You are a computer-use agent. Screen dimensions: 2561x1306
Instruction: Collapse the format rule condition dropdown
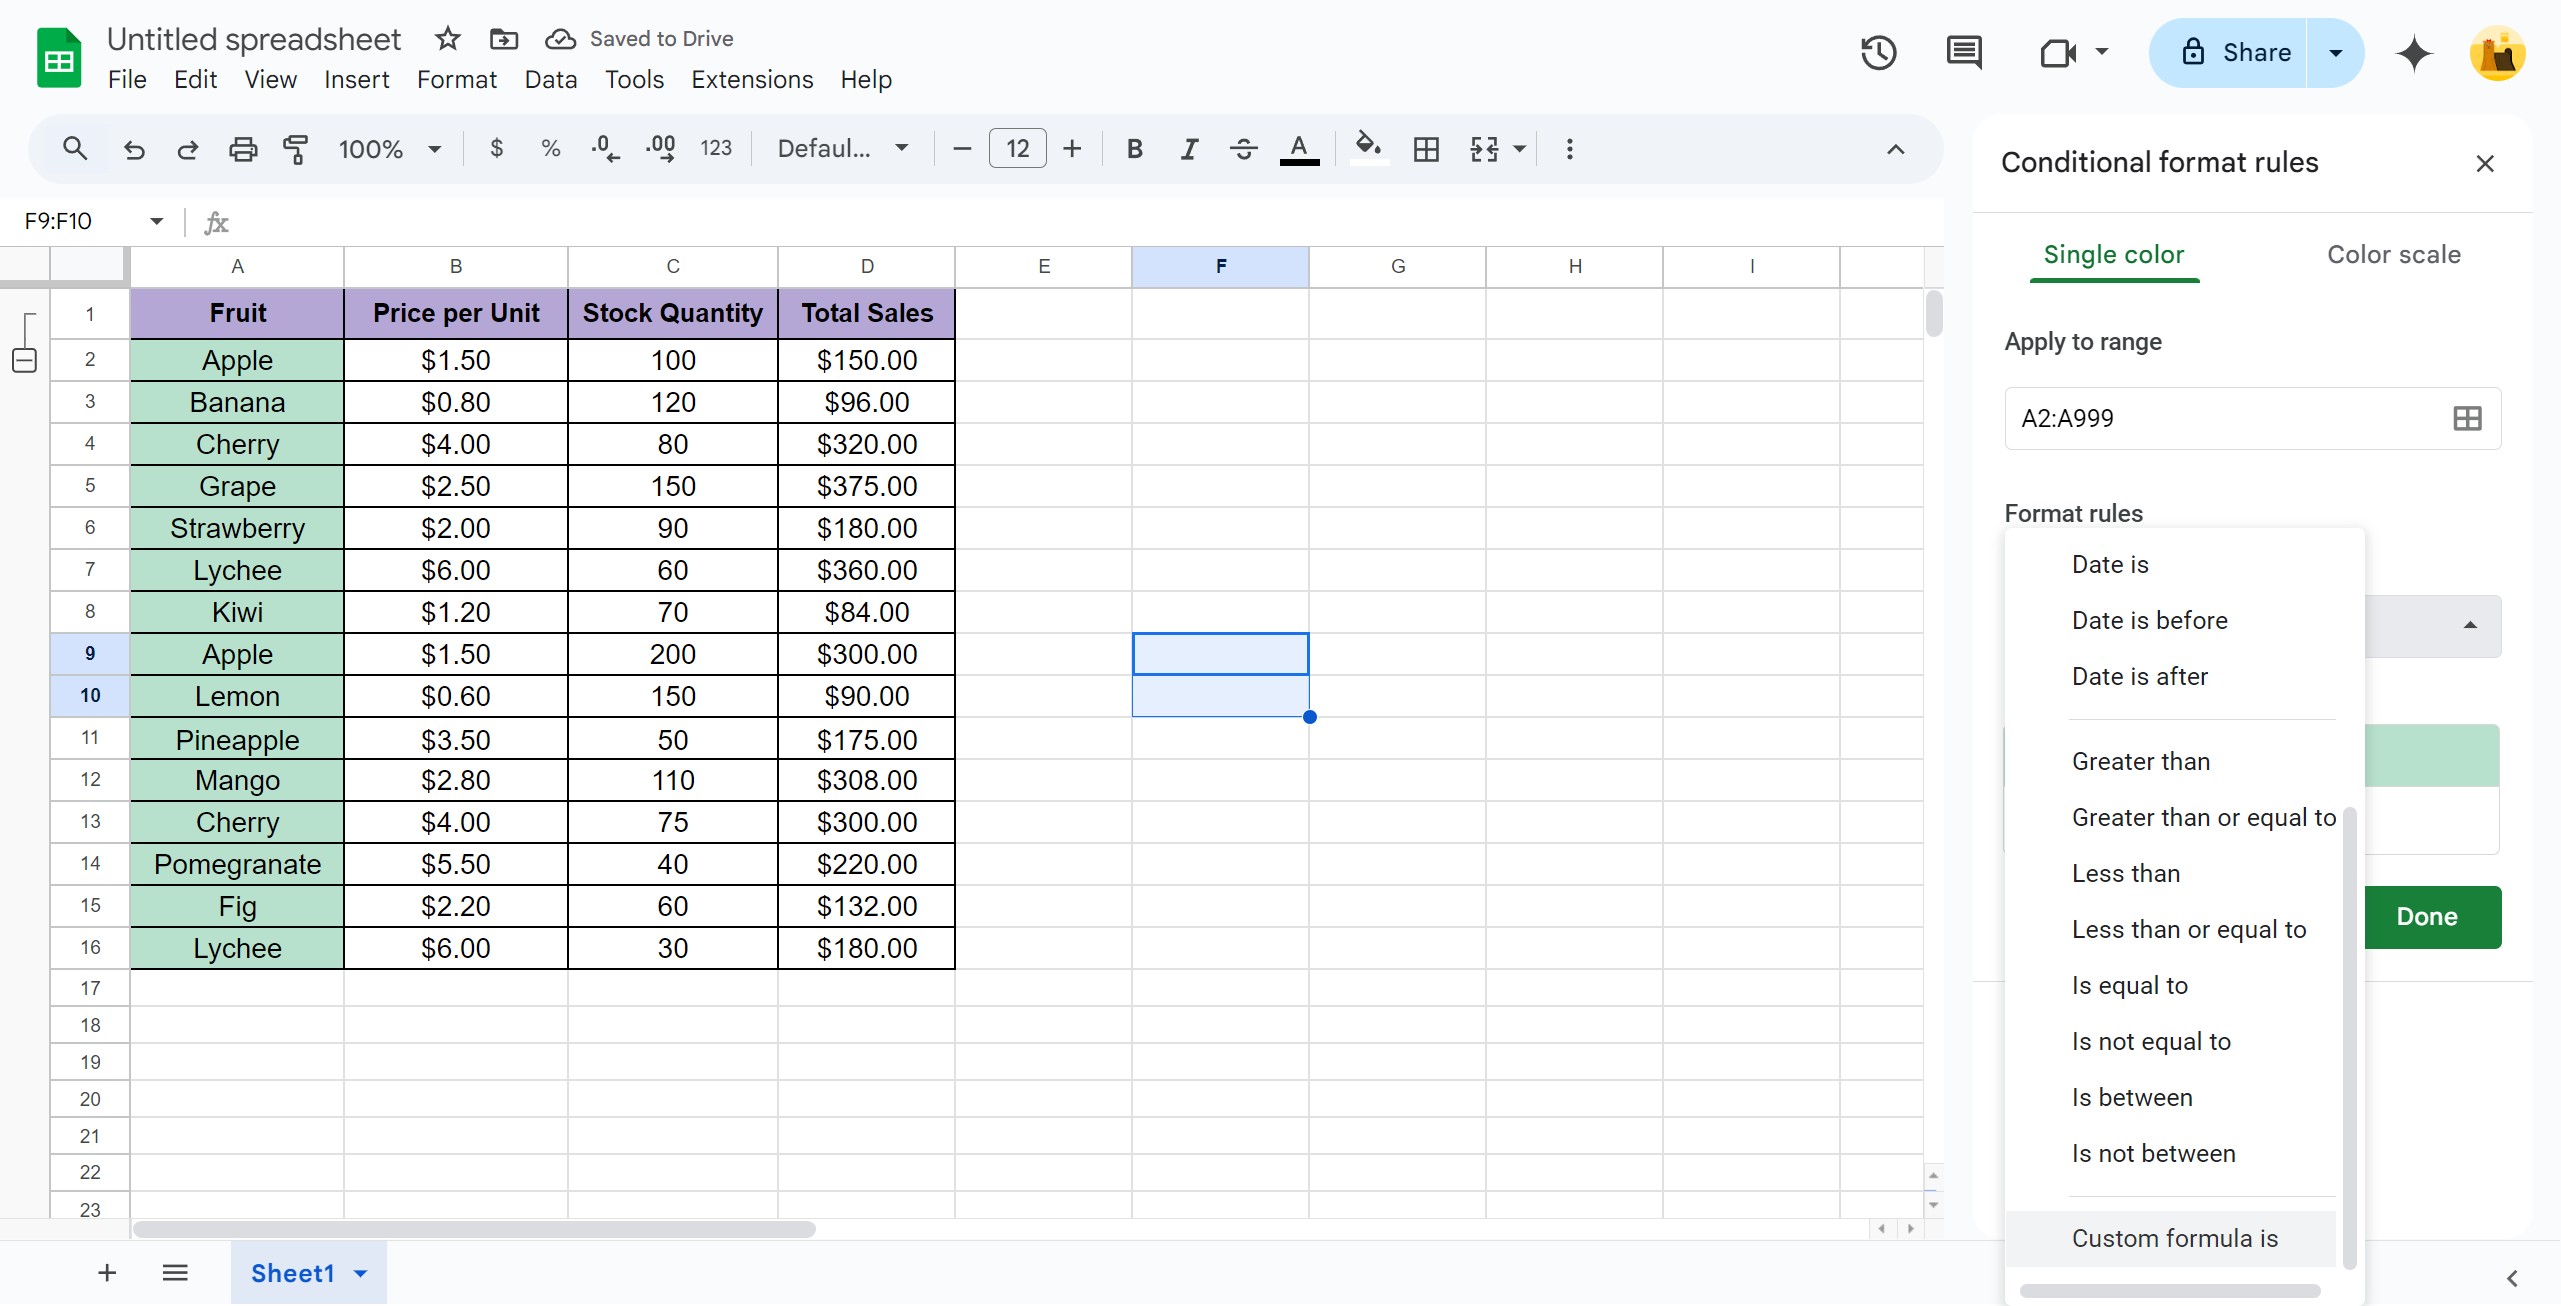tap(2470, 625)
